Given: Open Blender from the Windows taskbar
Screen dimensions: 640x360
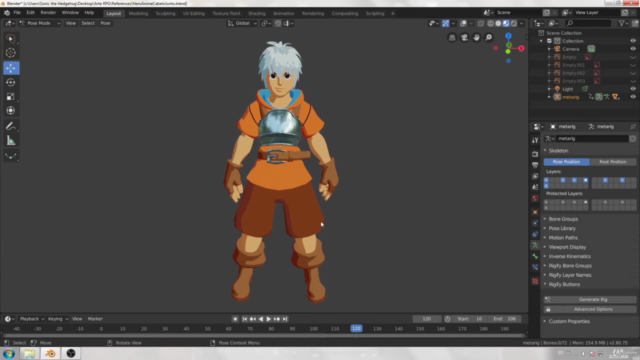Looking at the screenshot, I should point(51,353).
